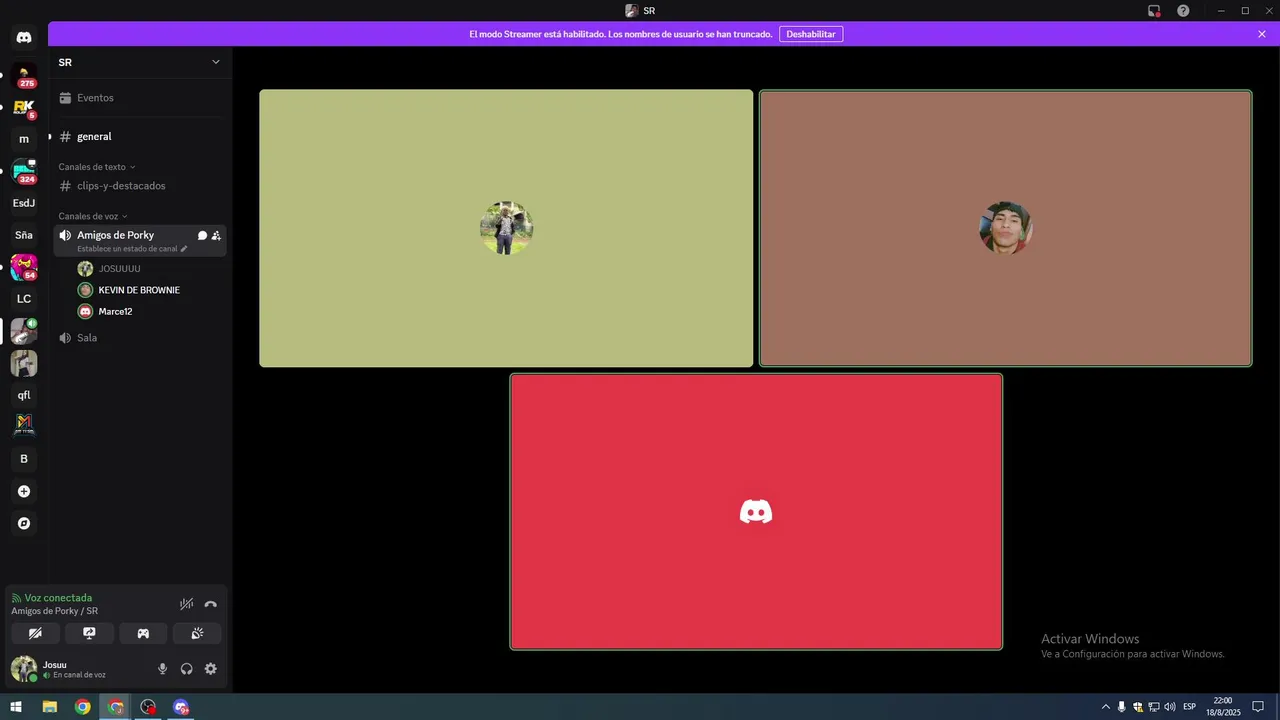Click voice connection signal icon
Viewport: 1280px width, 720px height.
(x=16, y=598)
